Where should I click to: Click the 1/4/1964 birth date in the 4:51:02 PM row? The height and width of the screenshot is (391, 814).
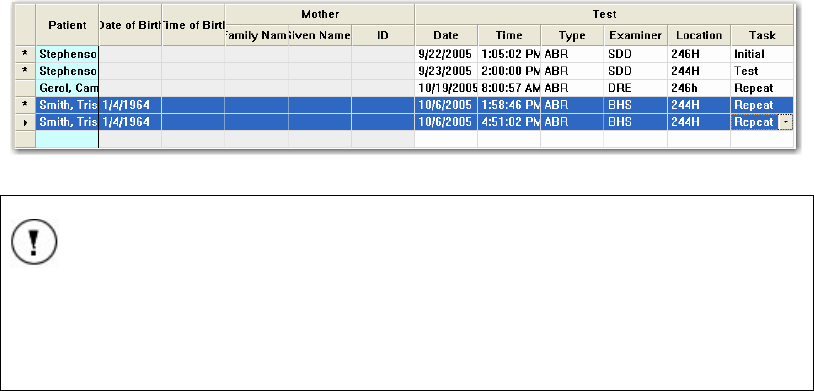130,122
